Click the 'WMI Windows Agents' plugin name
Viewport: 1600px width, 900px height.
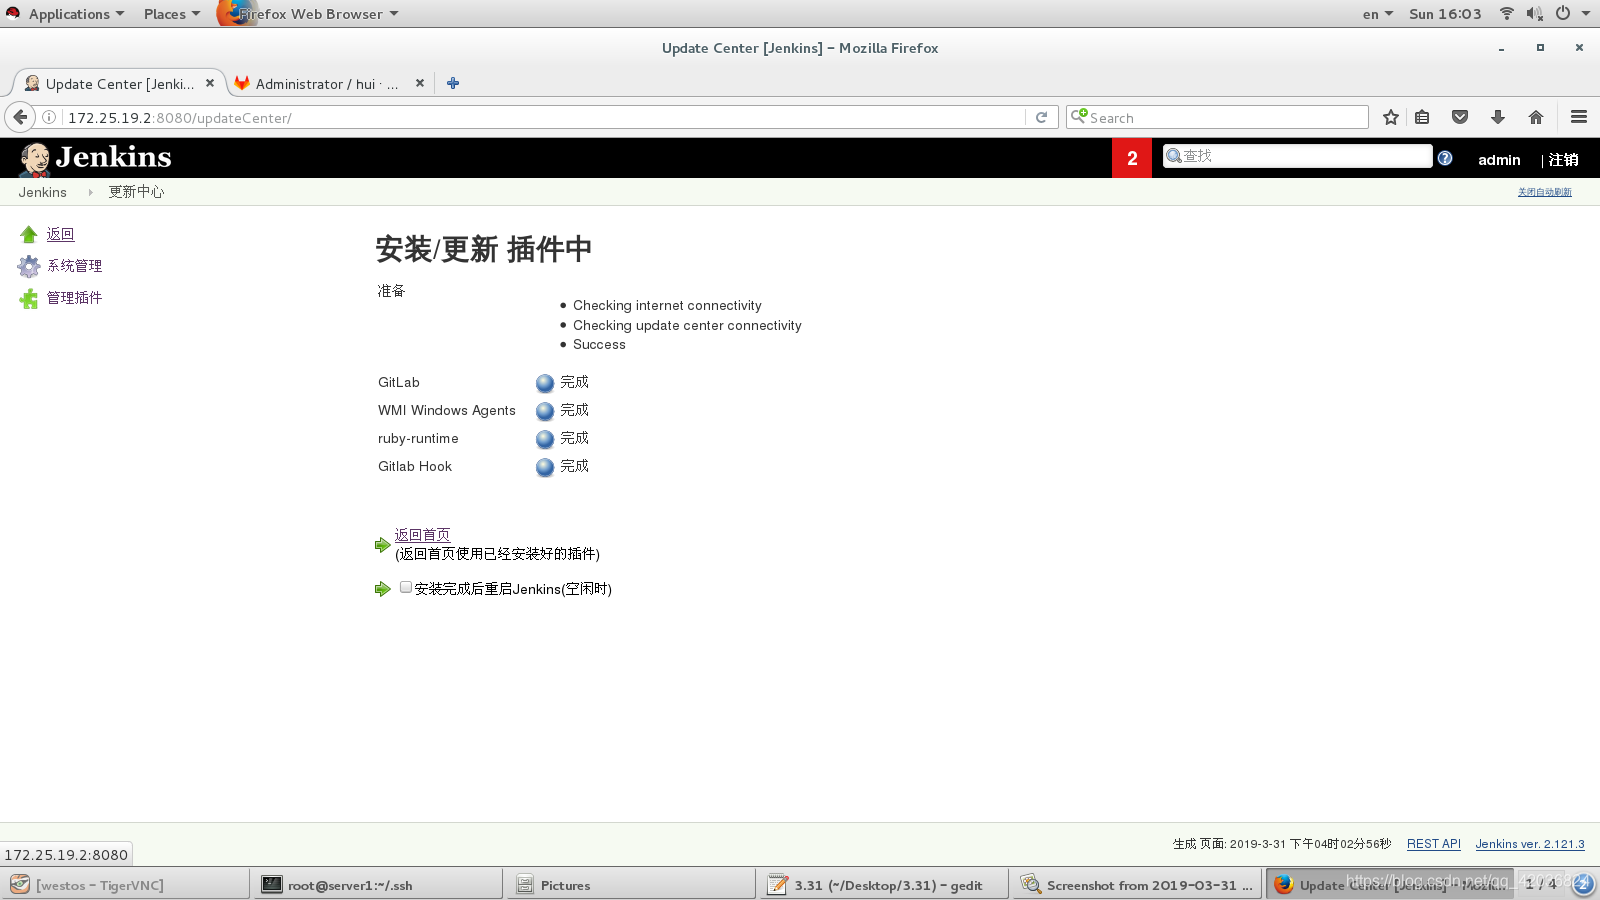(x=447, y=411)
